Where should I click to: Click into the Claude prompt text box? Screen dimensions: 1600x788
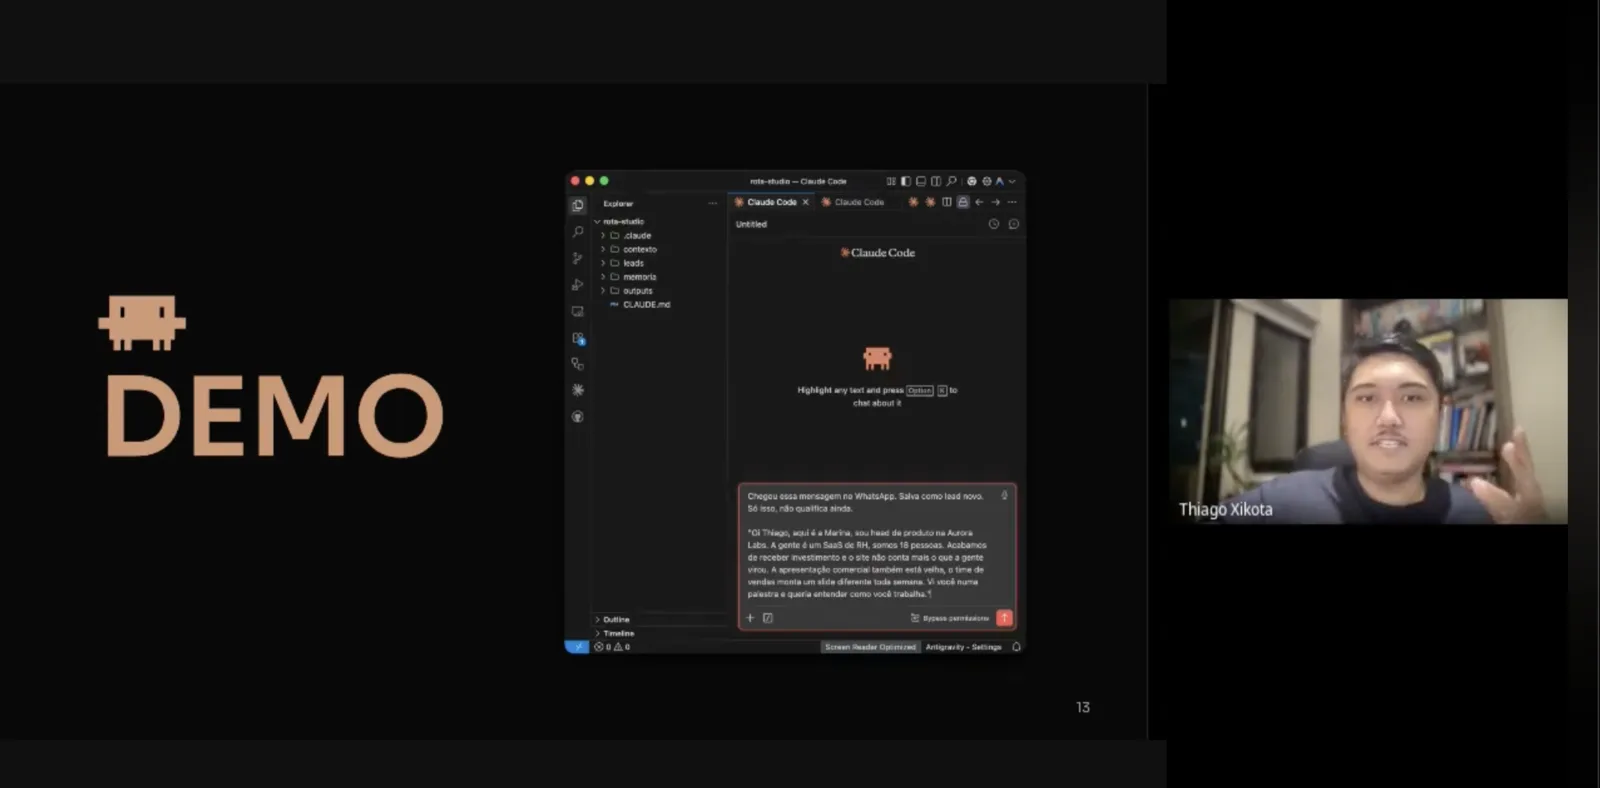[x=868, y=545]
